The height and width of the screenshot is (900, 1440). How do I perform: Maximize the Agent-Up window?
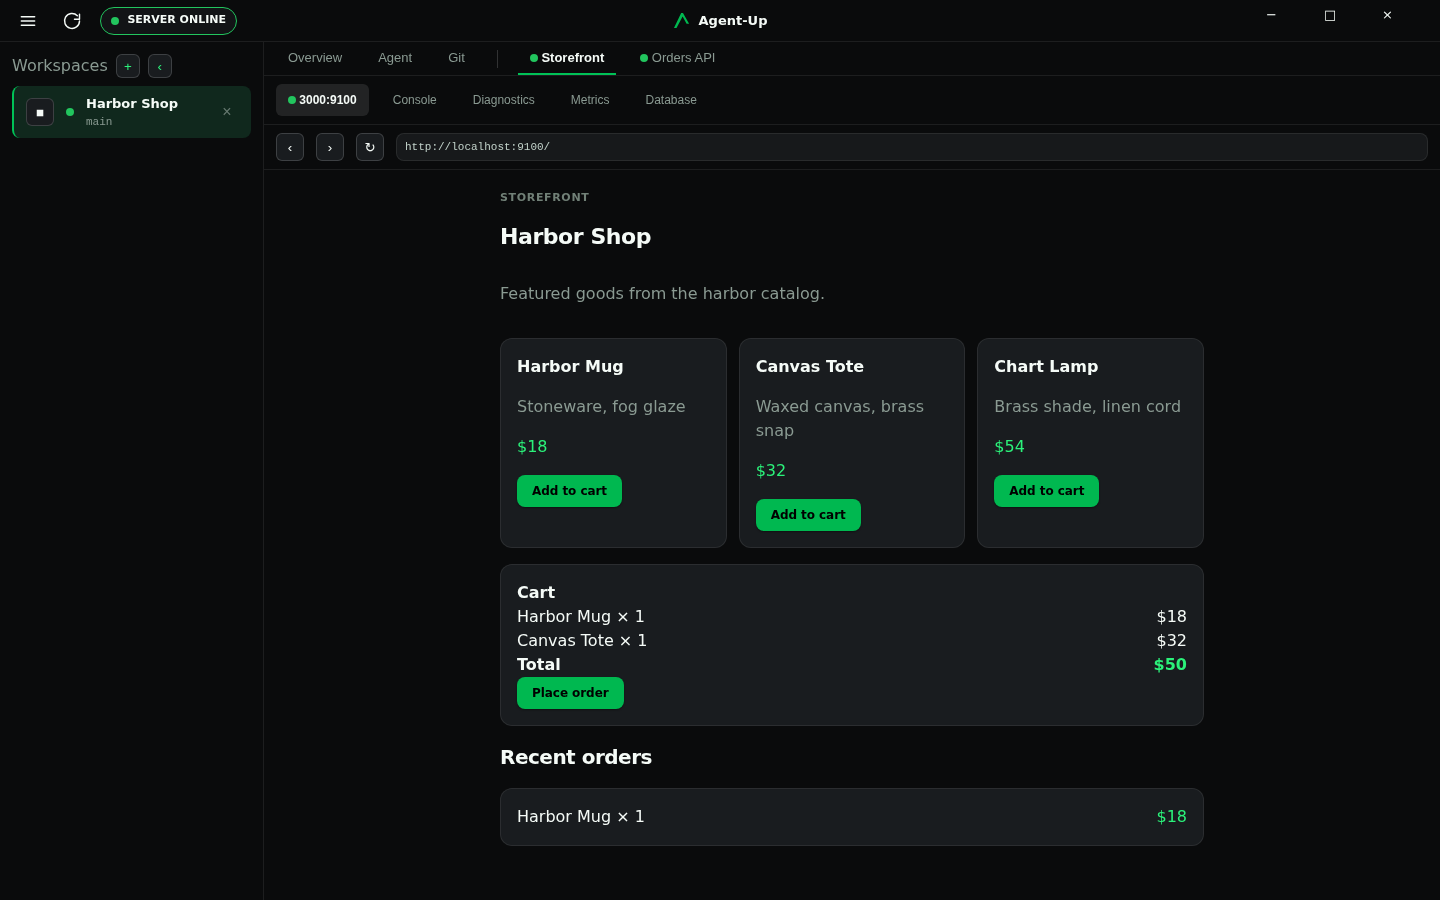pyautogui.click(x=1330, y=15)
